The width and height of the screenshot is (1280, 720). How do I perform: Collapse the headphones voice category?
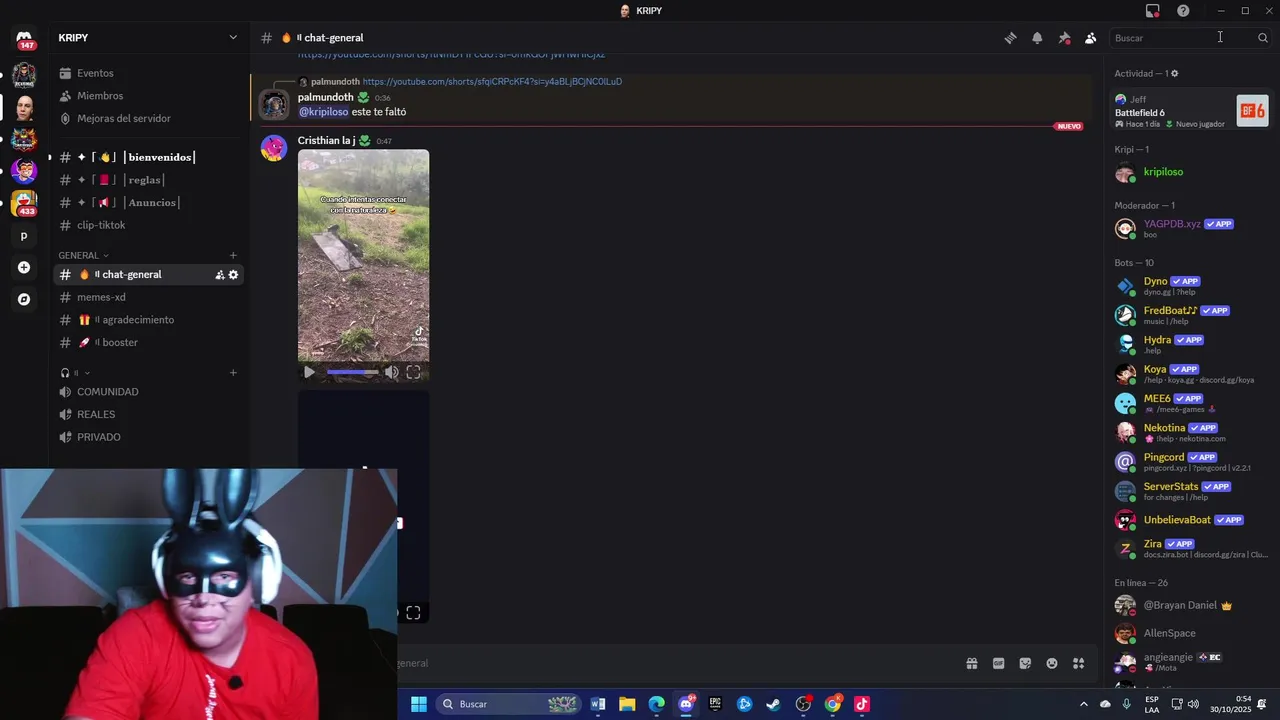75,373
